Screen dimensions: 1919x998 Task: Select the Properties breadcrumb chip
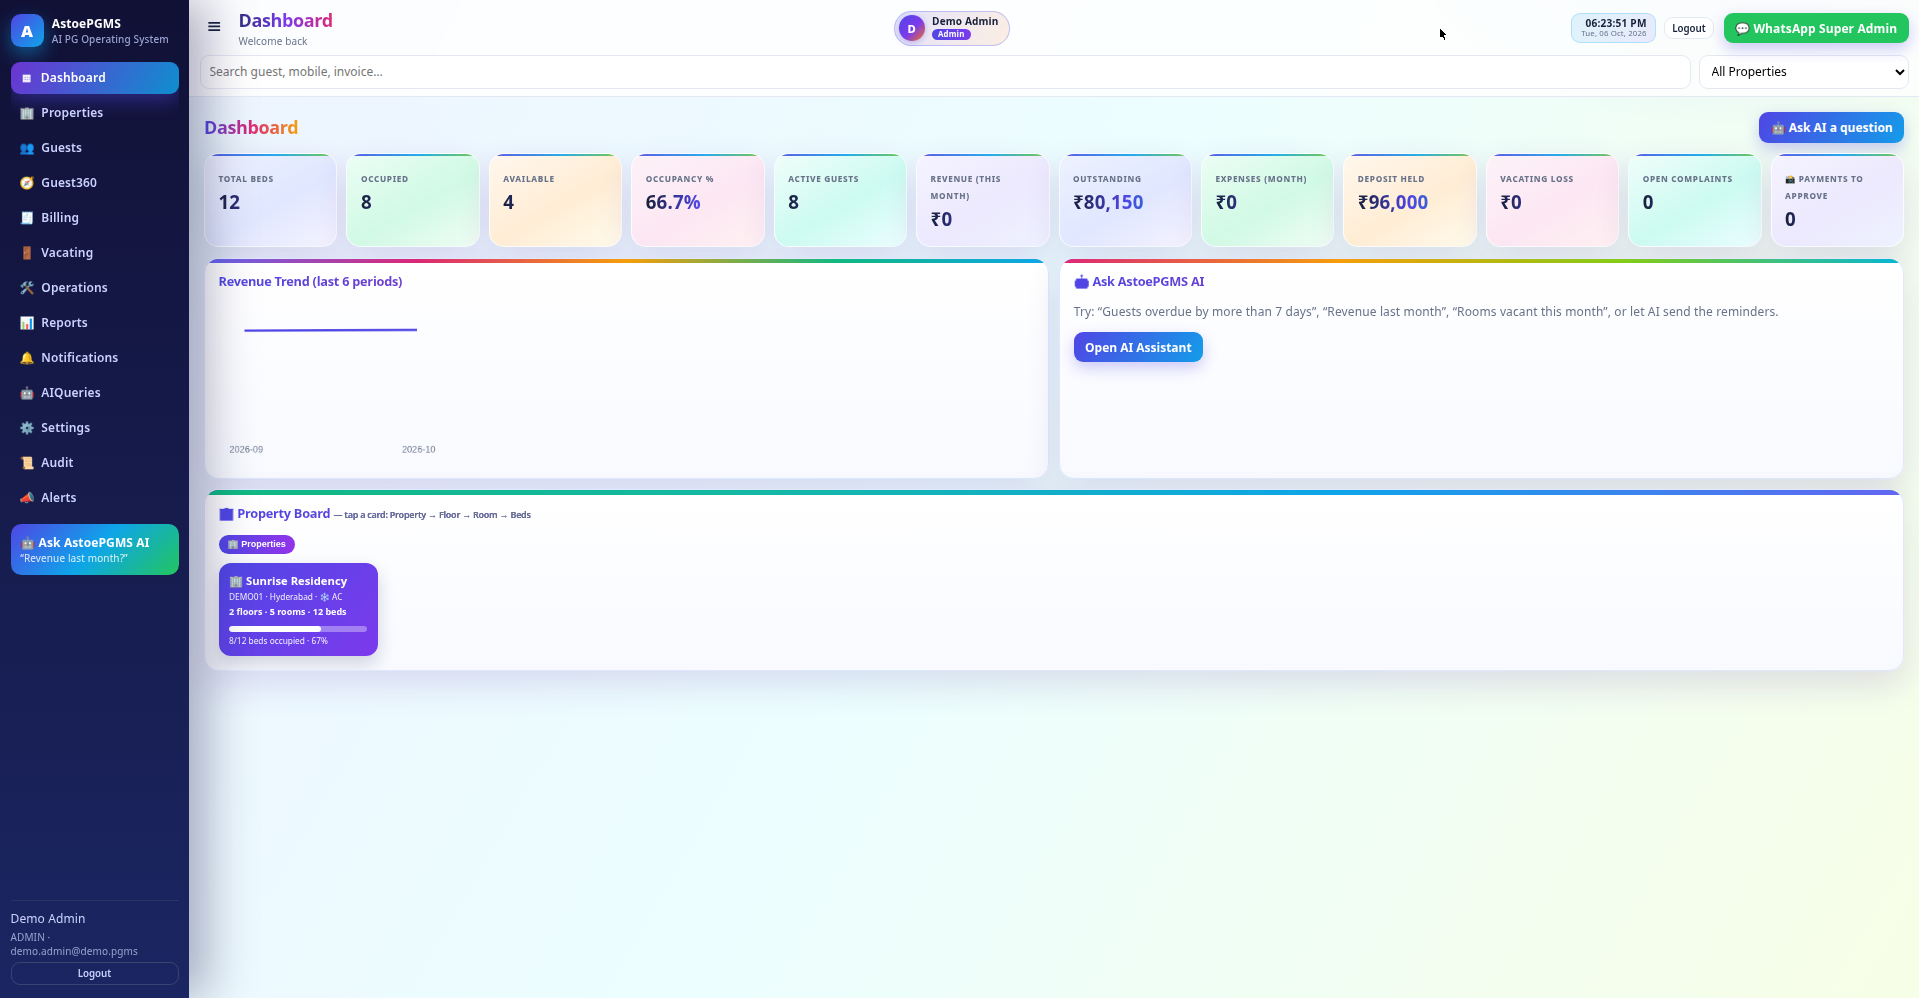tap(256, 544)
